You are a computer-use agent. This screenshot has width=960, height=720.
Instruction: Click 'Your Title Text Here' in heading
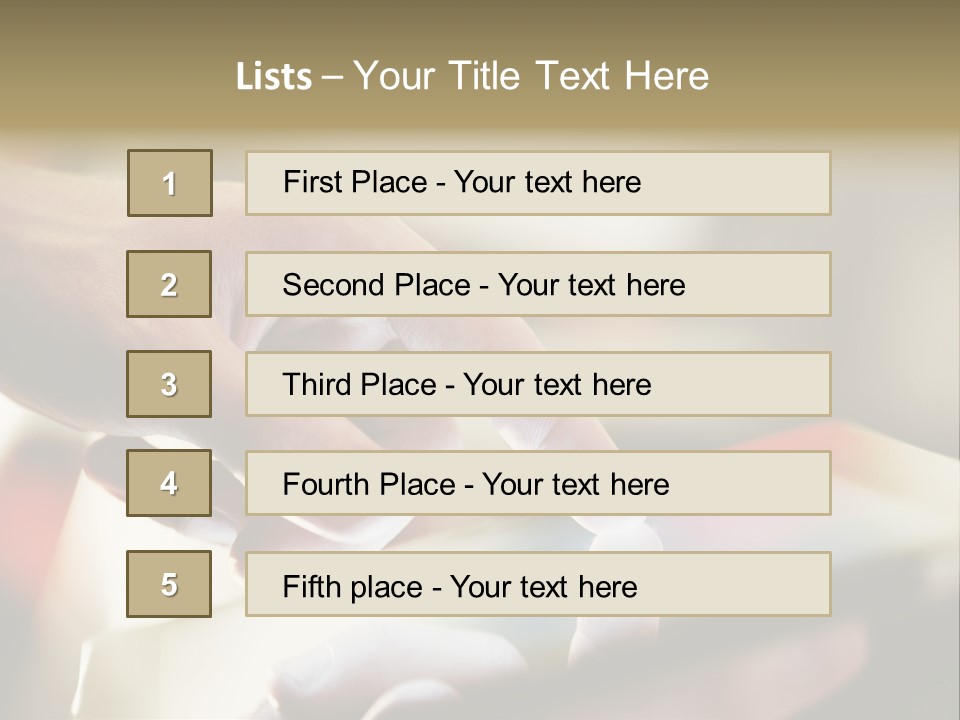coord(531,76)
